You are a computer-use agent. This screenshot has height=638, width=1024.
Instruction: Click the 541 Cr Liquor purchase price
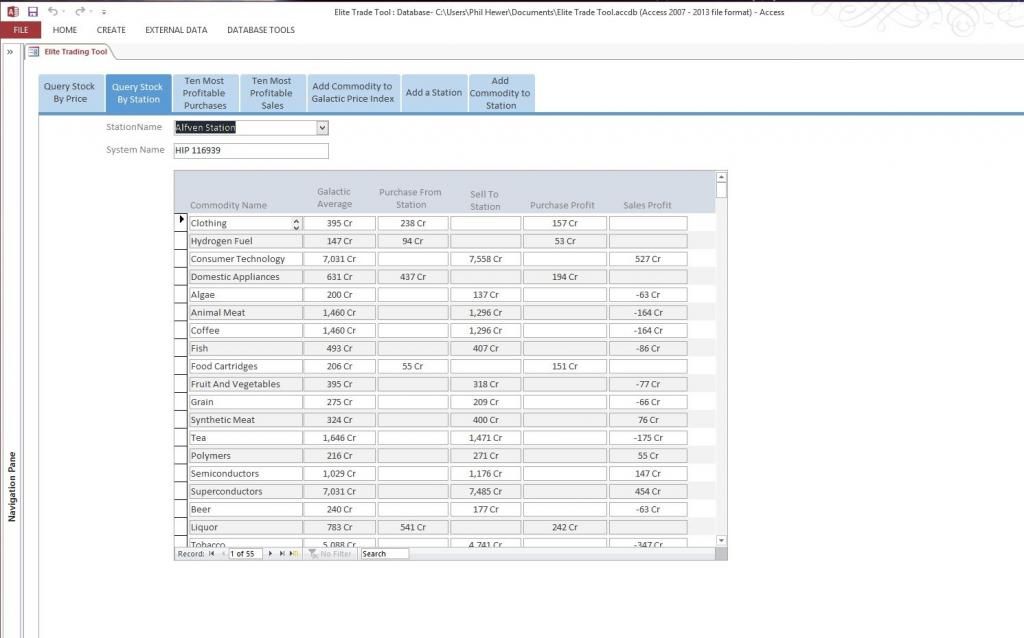pos(413,527)
